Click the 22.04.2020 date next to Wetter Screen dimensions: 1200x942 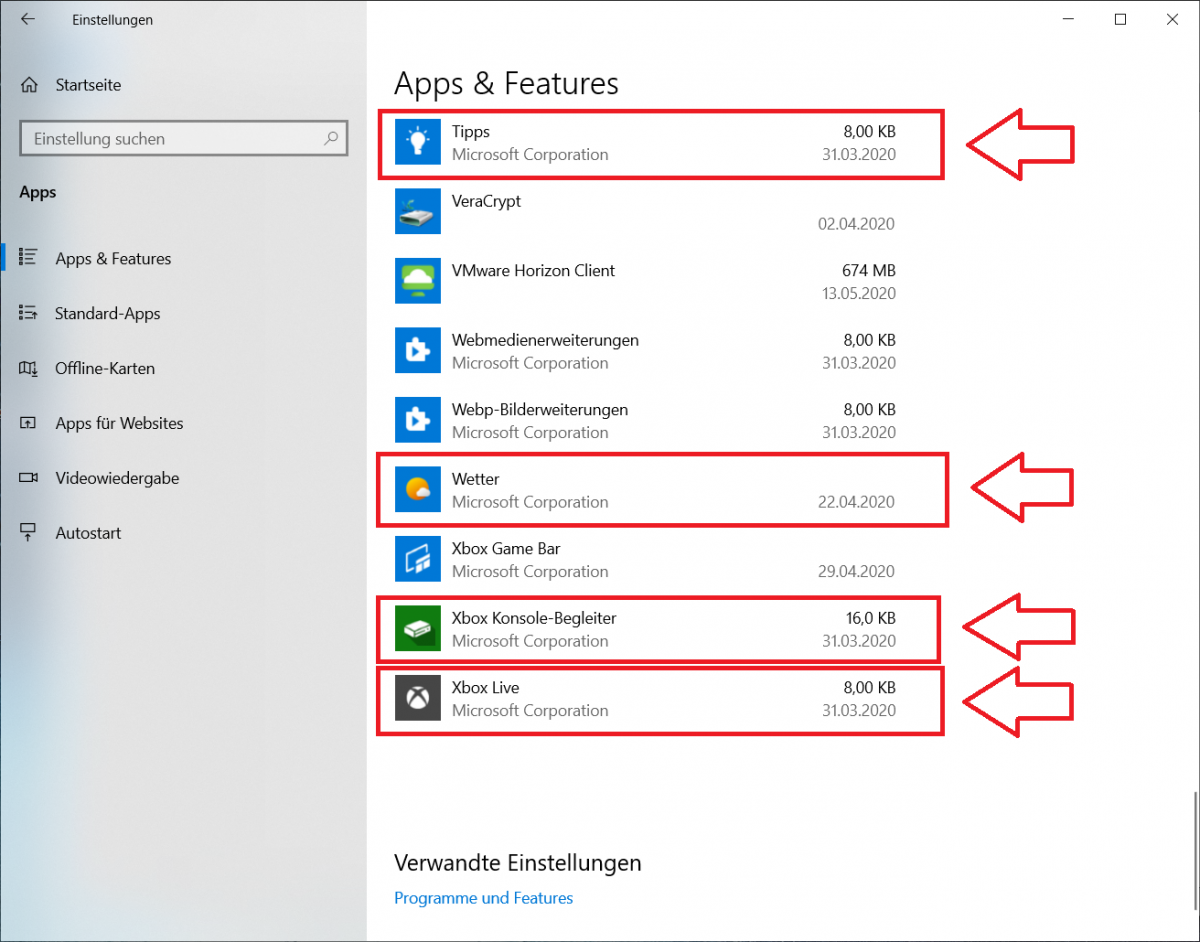pyautogui.click(x=856, y=502)
